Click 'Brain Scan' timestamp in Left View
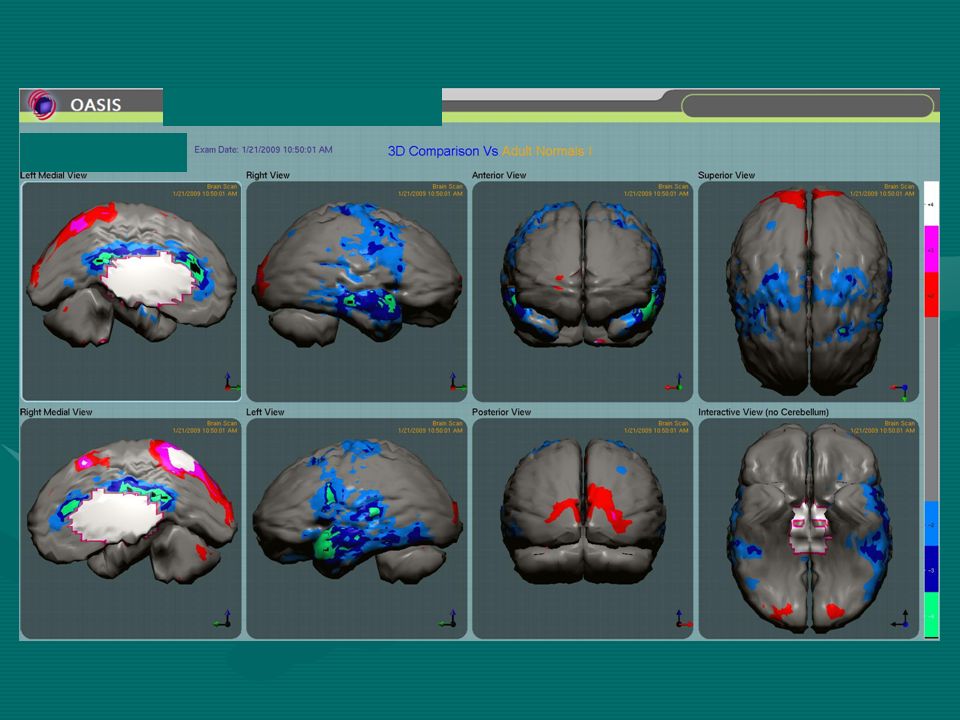 coord(430,427)
